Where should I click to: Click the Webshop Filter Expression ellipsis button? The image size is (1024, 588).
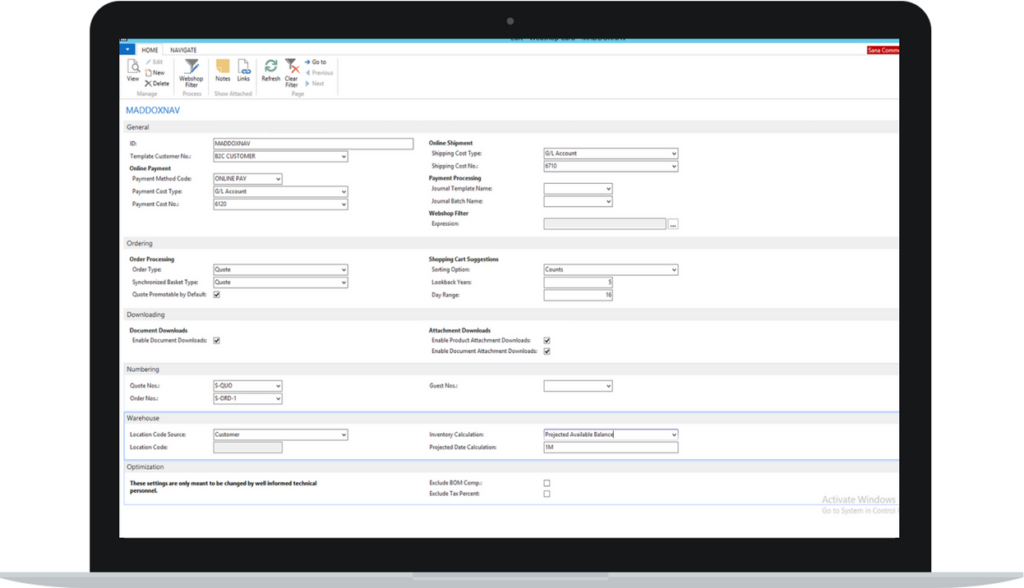pos(673,225)
